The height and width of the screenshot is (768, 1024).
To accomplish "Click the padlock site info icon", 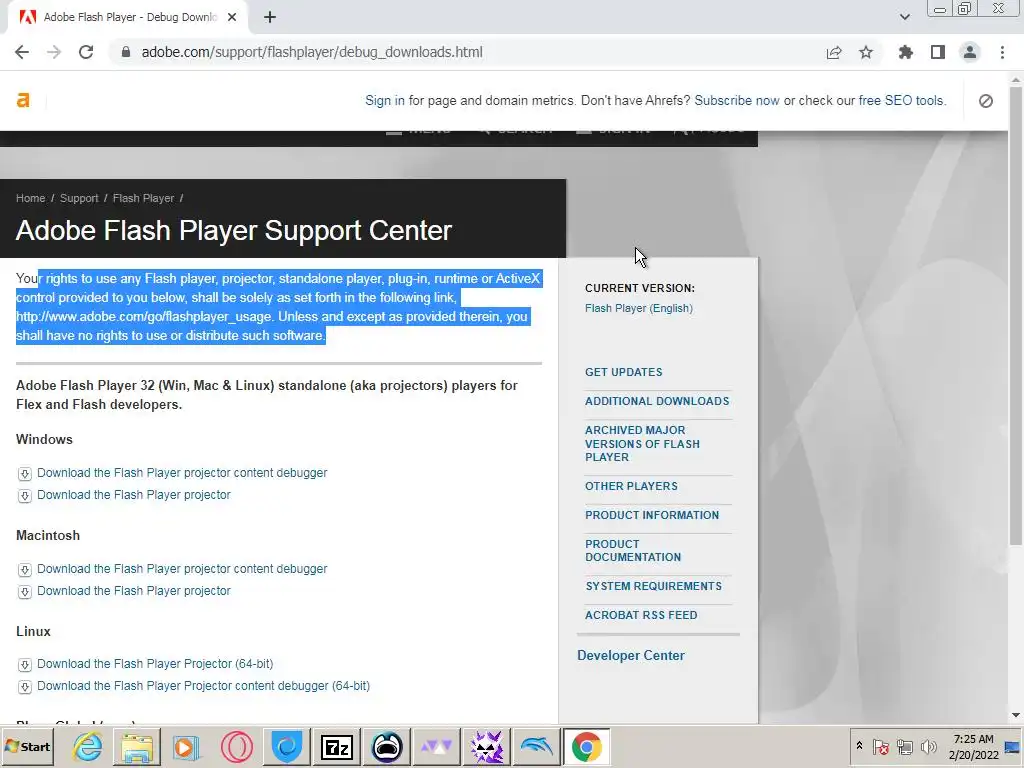I will tap(126, 52).
